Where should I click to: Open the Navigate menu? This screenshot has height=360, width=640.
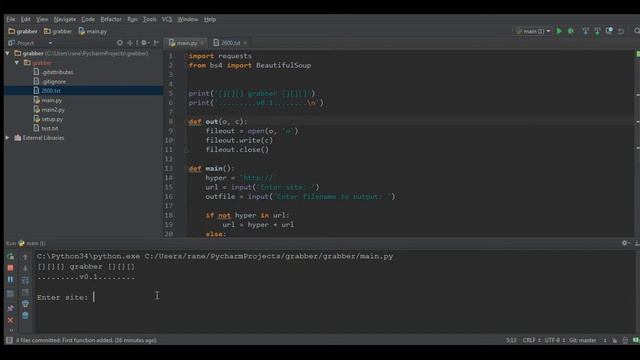pyautogui.click(x=65, y=19)
